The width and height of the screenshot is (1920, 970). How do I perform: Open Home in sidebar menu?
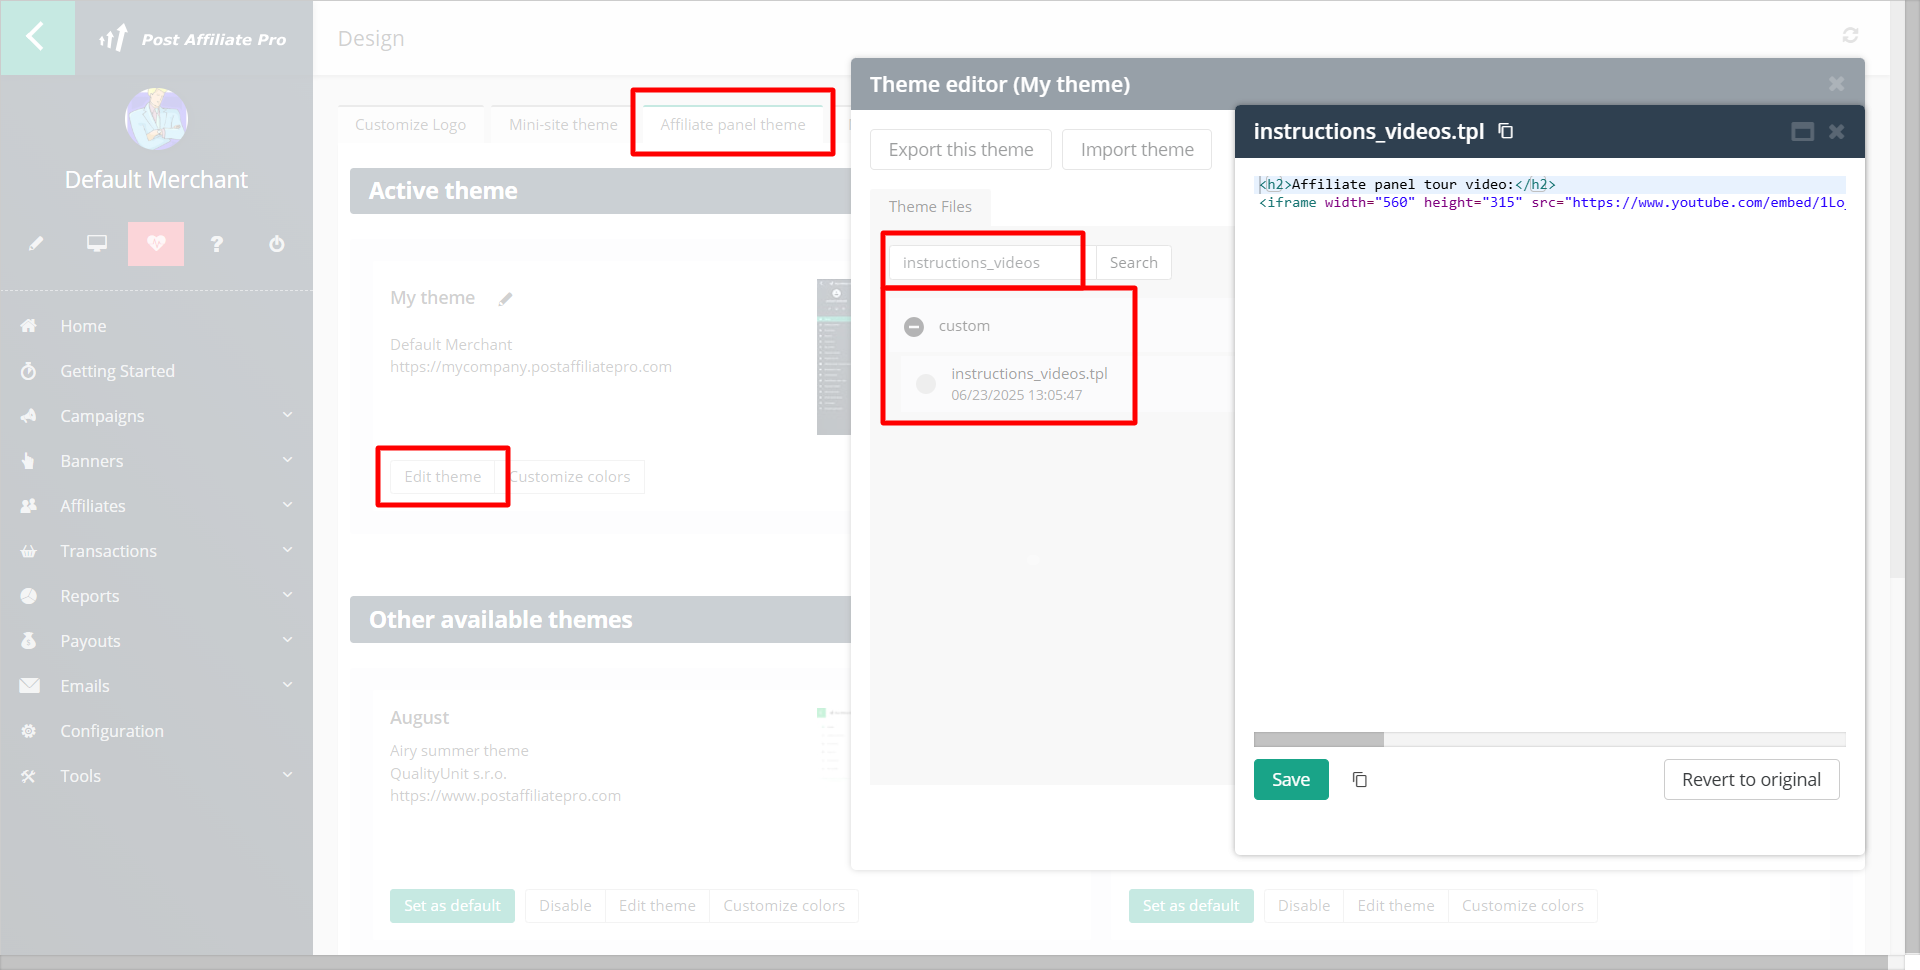point(83,326)
